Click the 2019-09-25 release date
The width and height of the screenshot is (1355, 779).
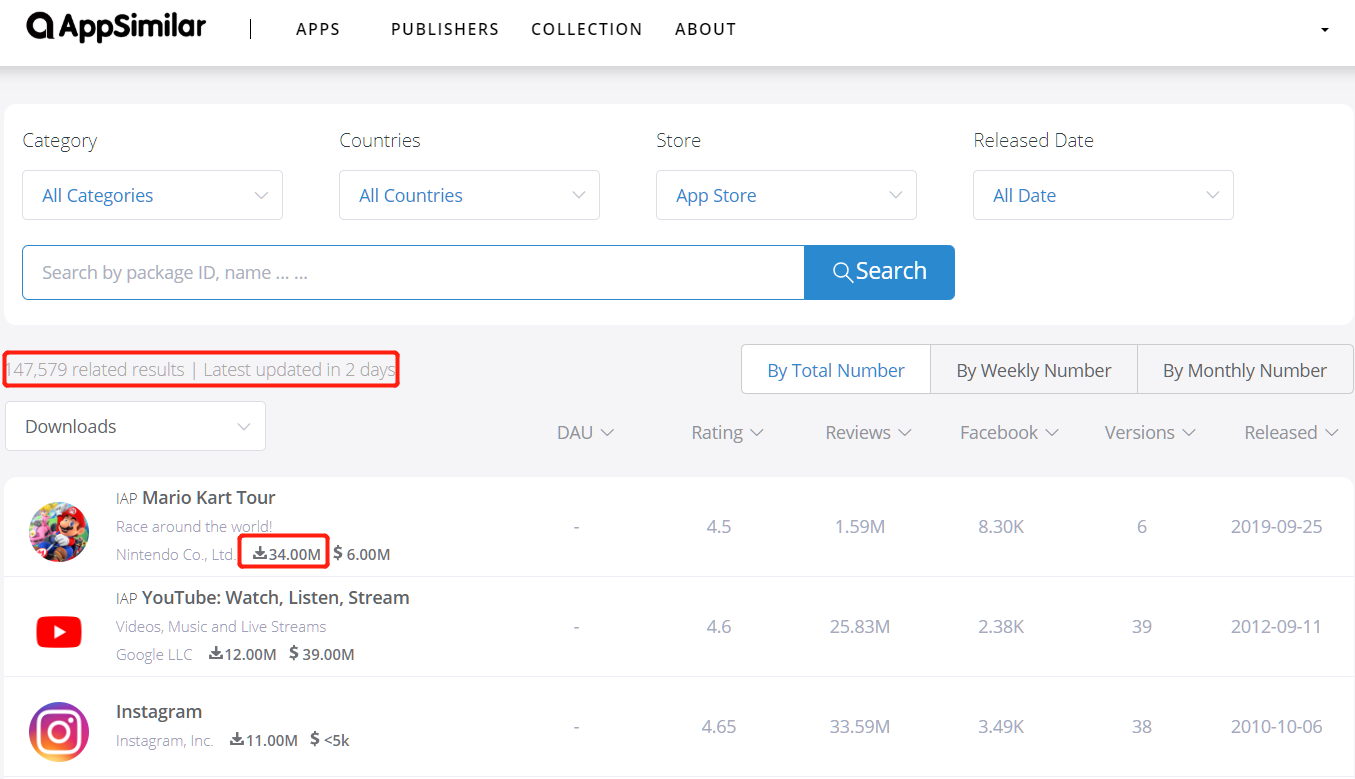click(x=1276, y=526)
